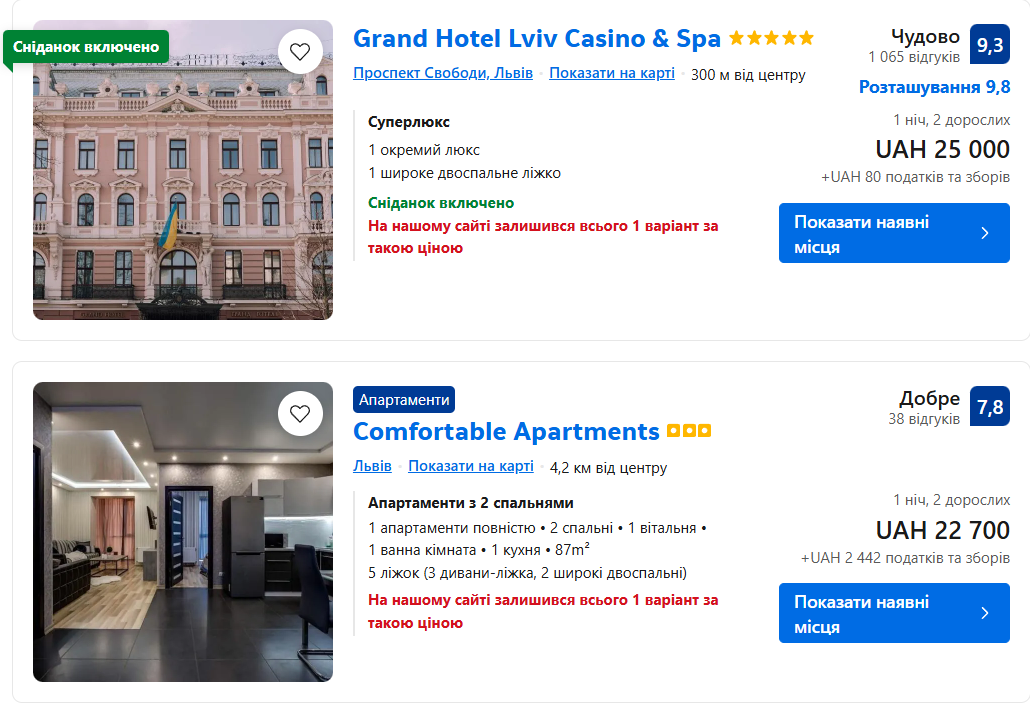Click the green 'Сніданок включено' ribbon badge
The height and width of the screenshot is (704, 1030).
(86, 47)
